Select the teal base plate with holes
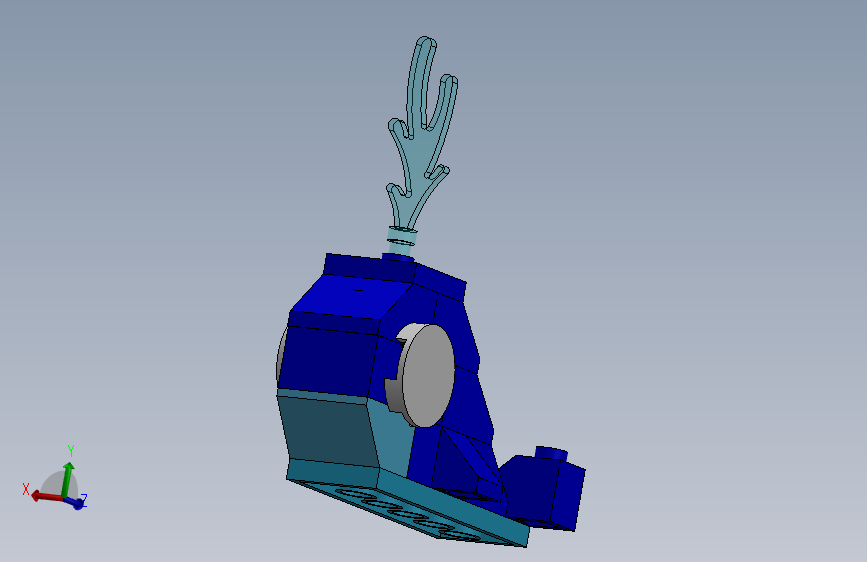 click(407, 504)
